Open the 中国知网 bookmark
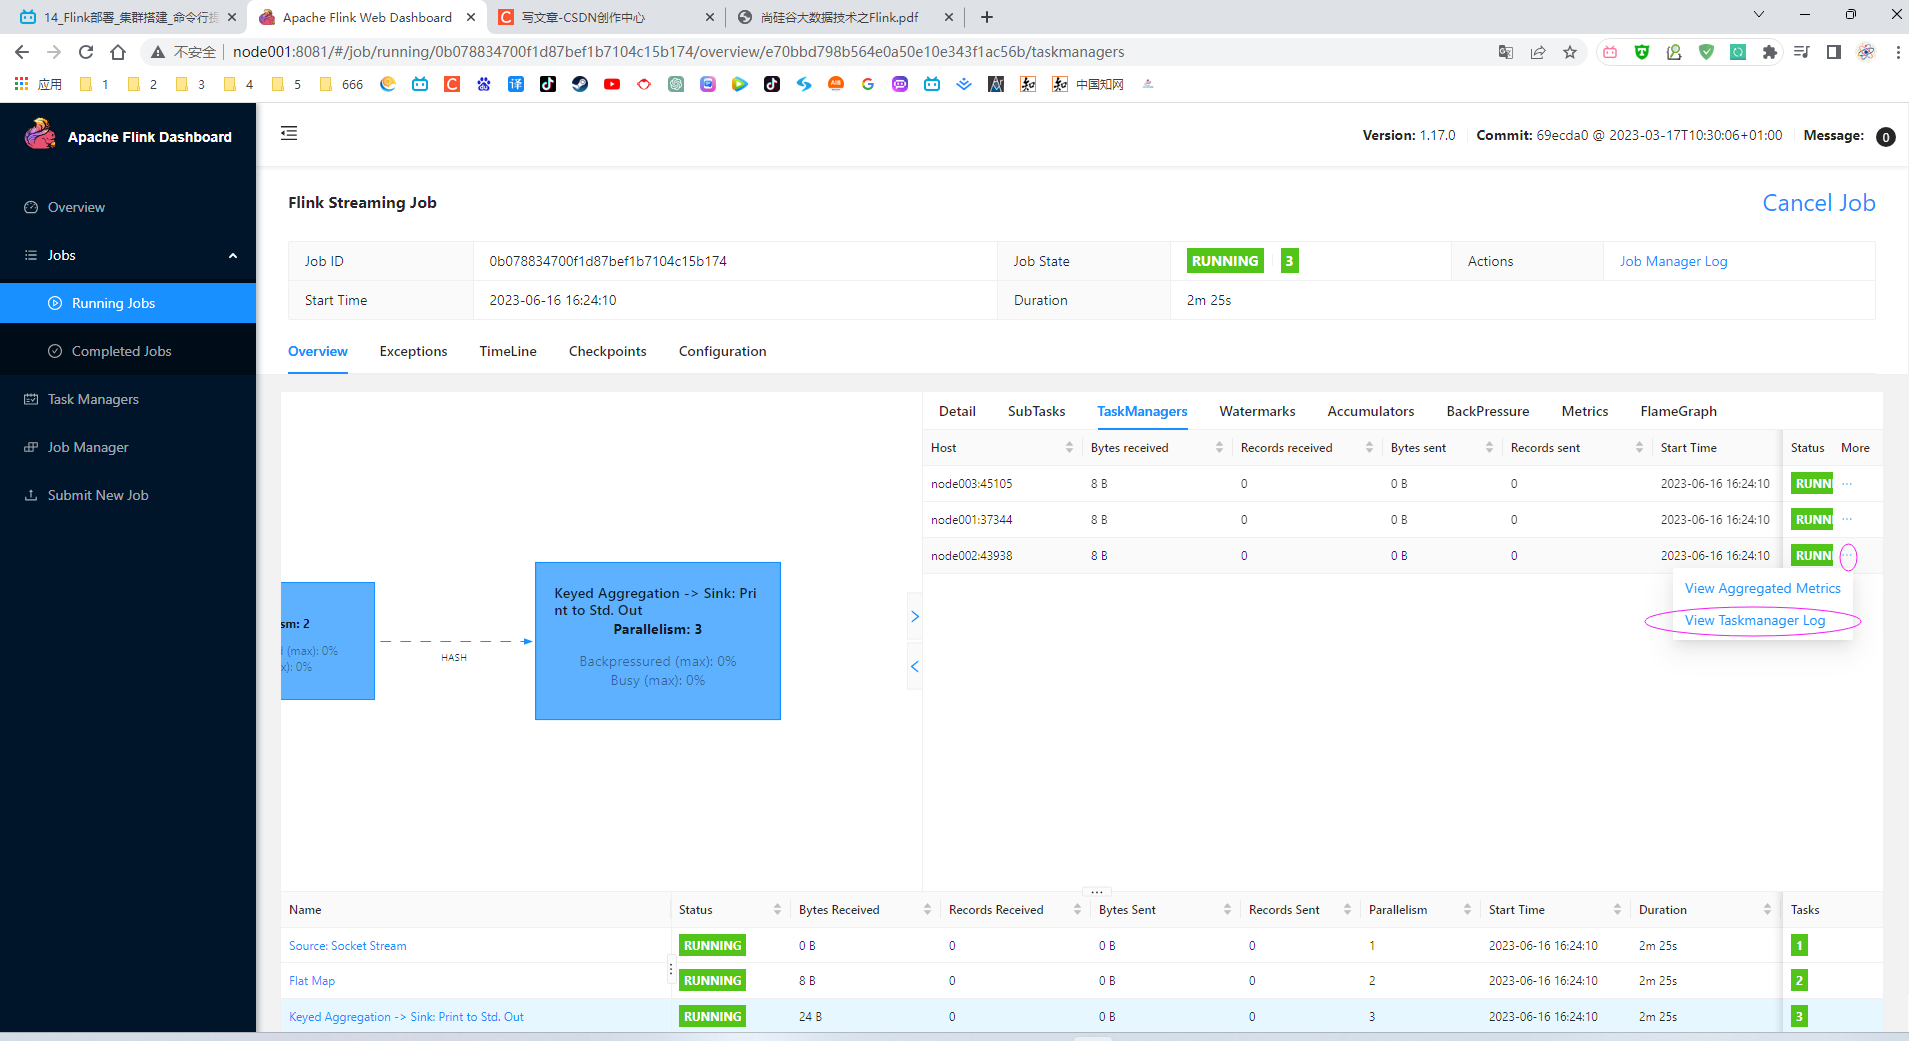Viewport: 1909px width, 1041px height. (1088, 84)
